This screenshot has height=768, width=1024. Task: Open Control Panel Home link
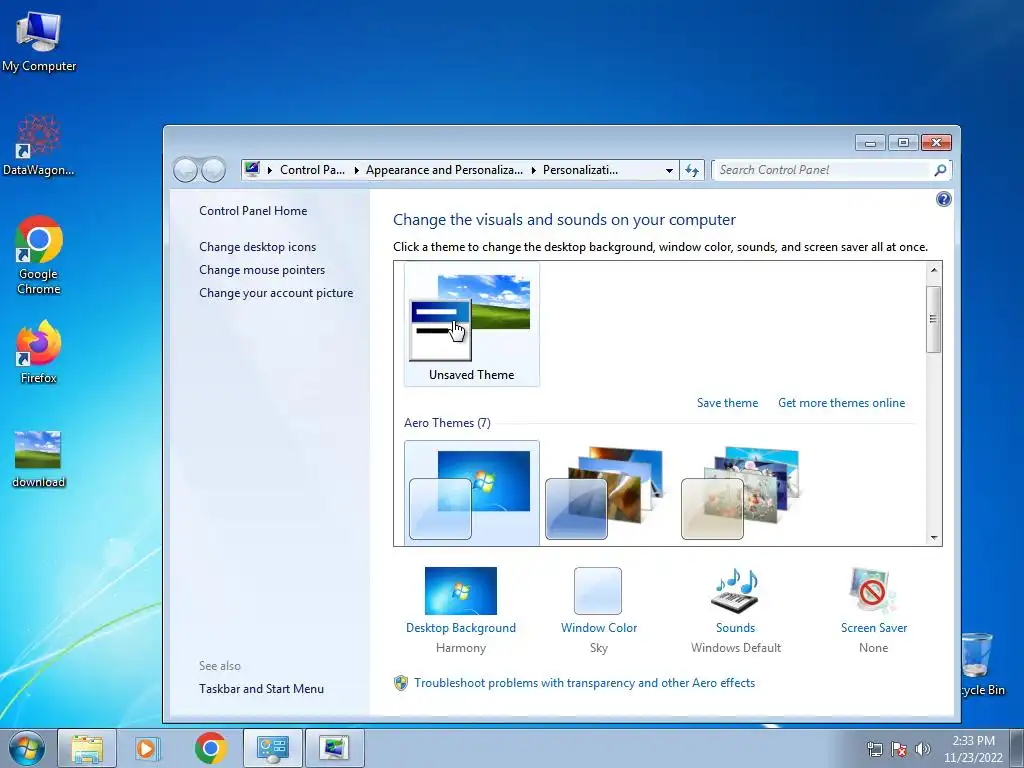coord(253,211)
